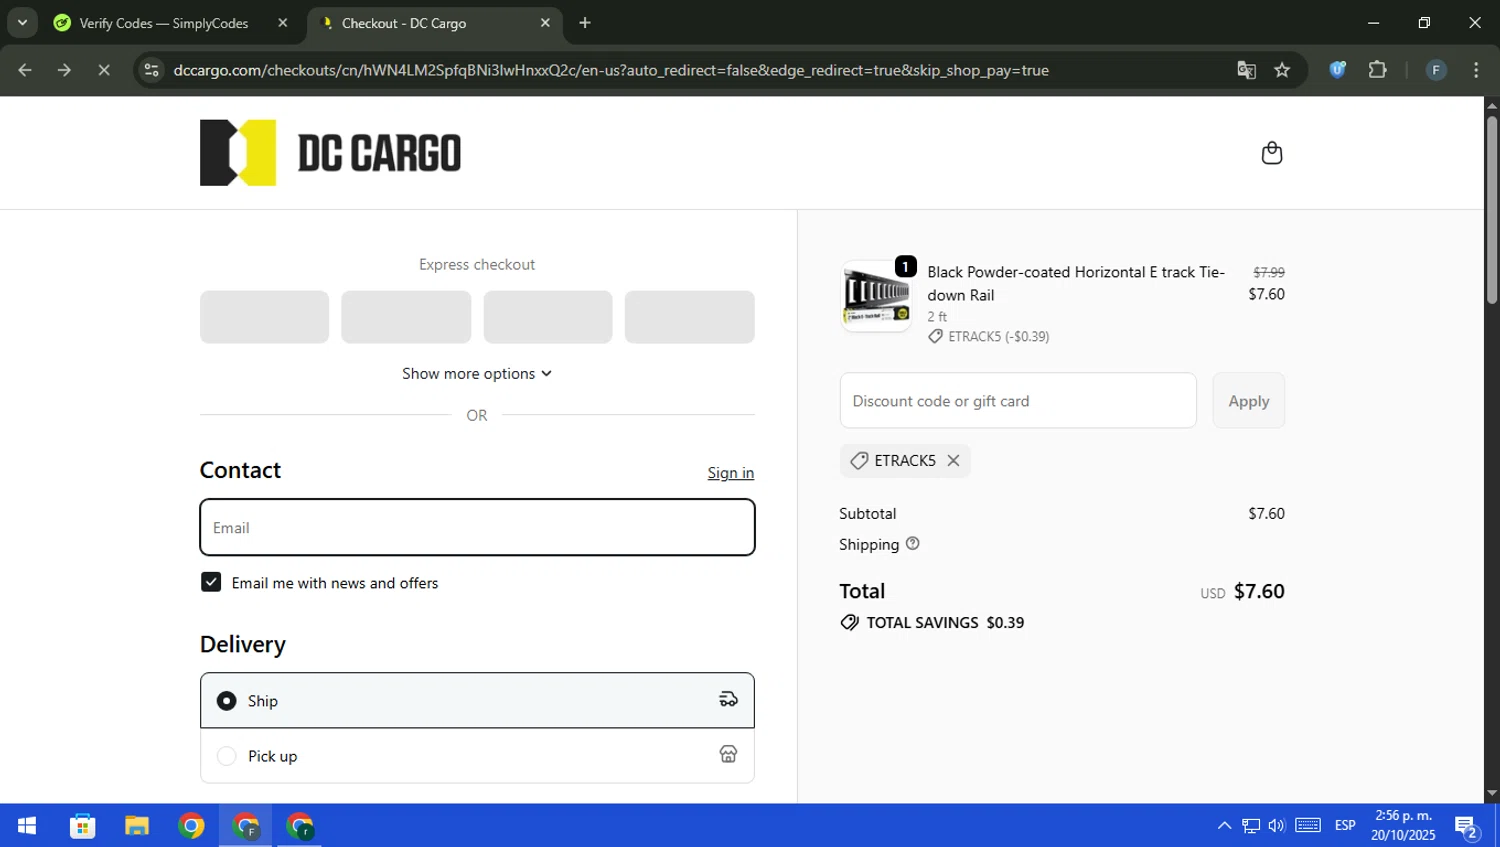Expand Show more options for express checkout
Screen dimensions: 1500x847
tap(477, 373)
